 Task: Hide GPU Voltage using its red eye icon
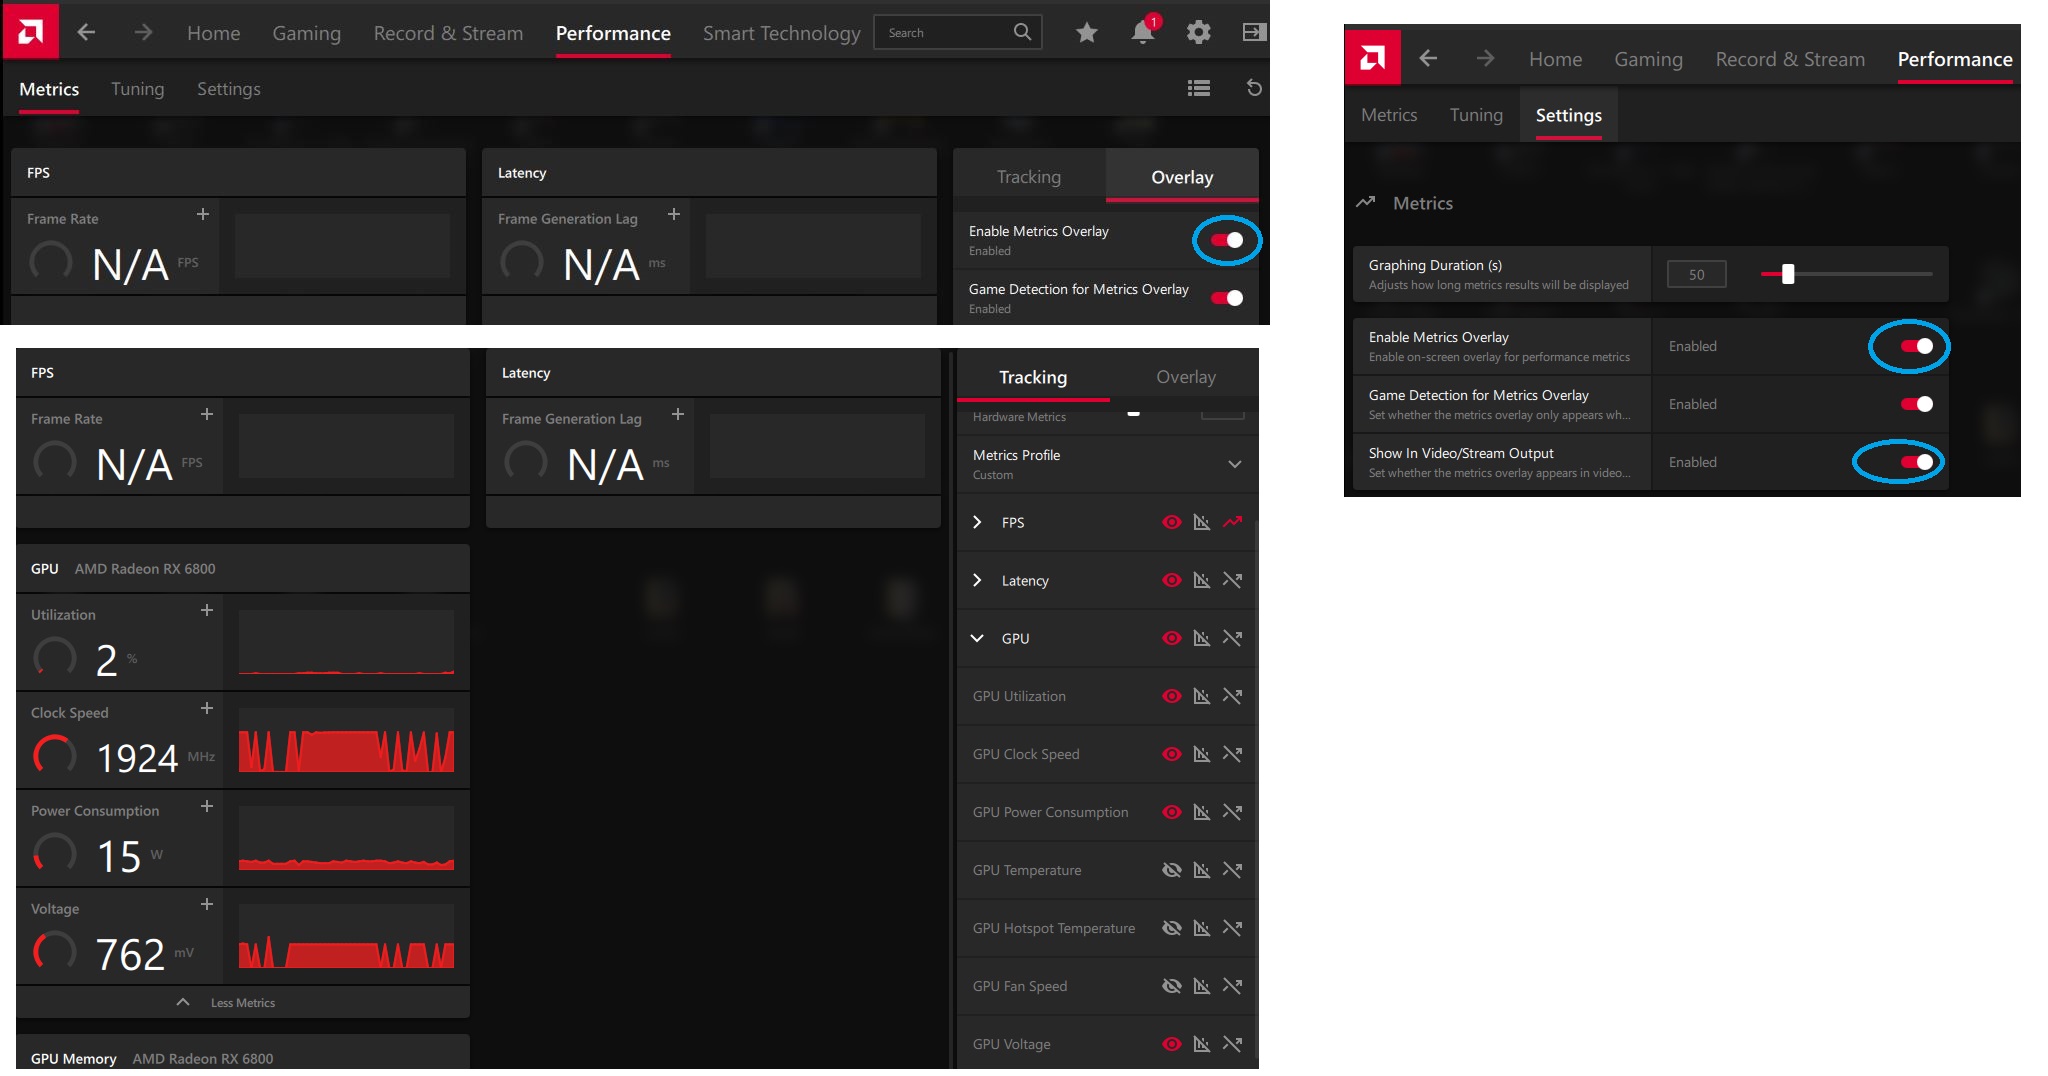1172,1044
